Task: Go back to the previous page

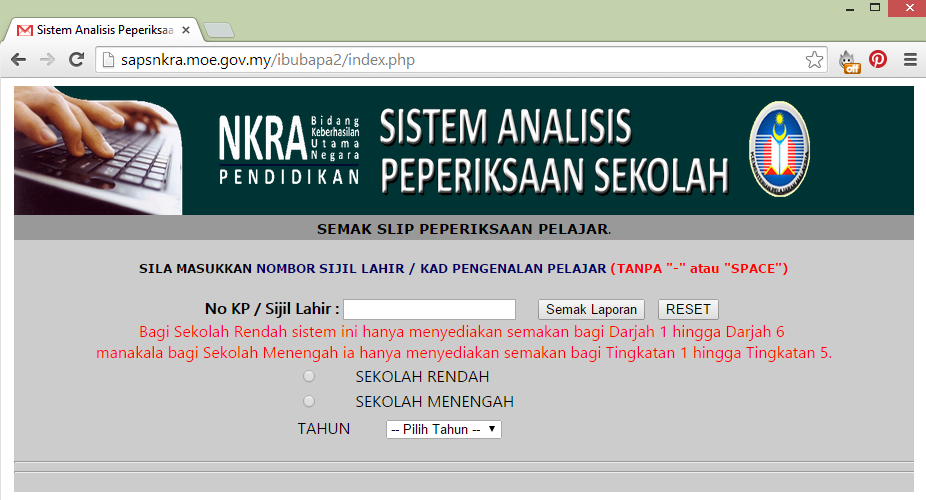Action: coord(18,60)
